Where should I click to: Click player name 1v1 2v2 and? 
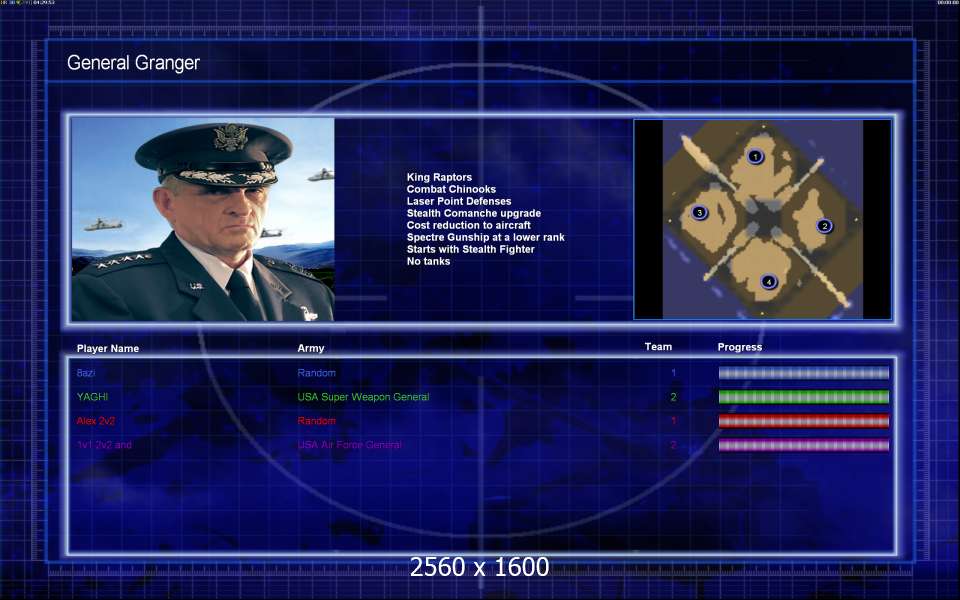pyautogui.click(x=104, y=445)
